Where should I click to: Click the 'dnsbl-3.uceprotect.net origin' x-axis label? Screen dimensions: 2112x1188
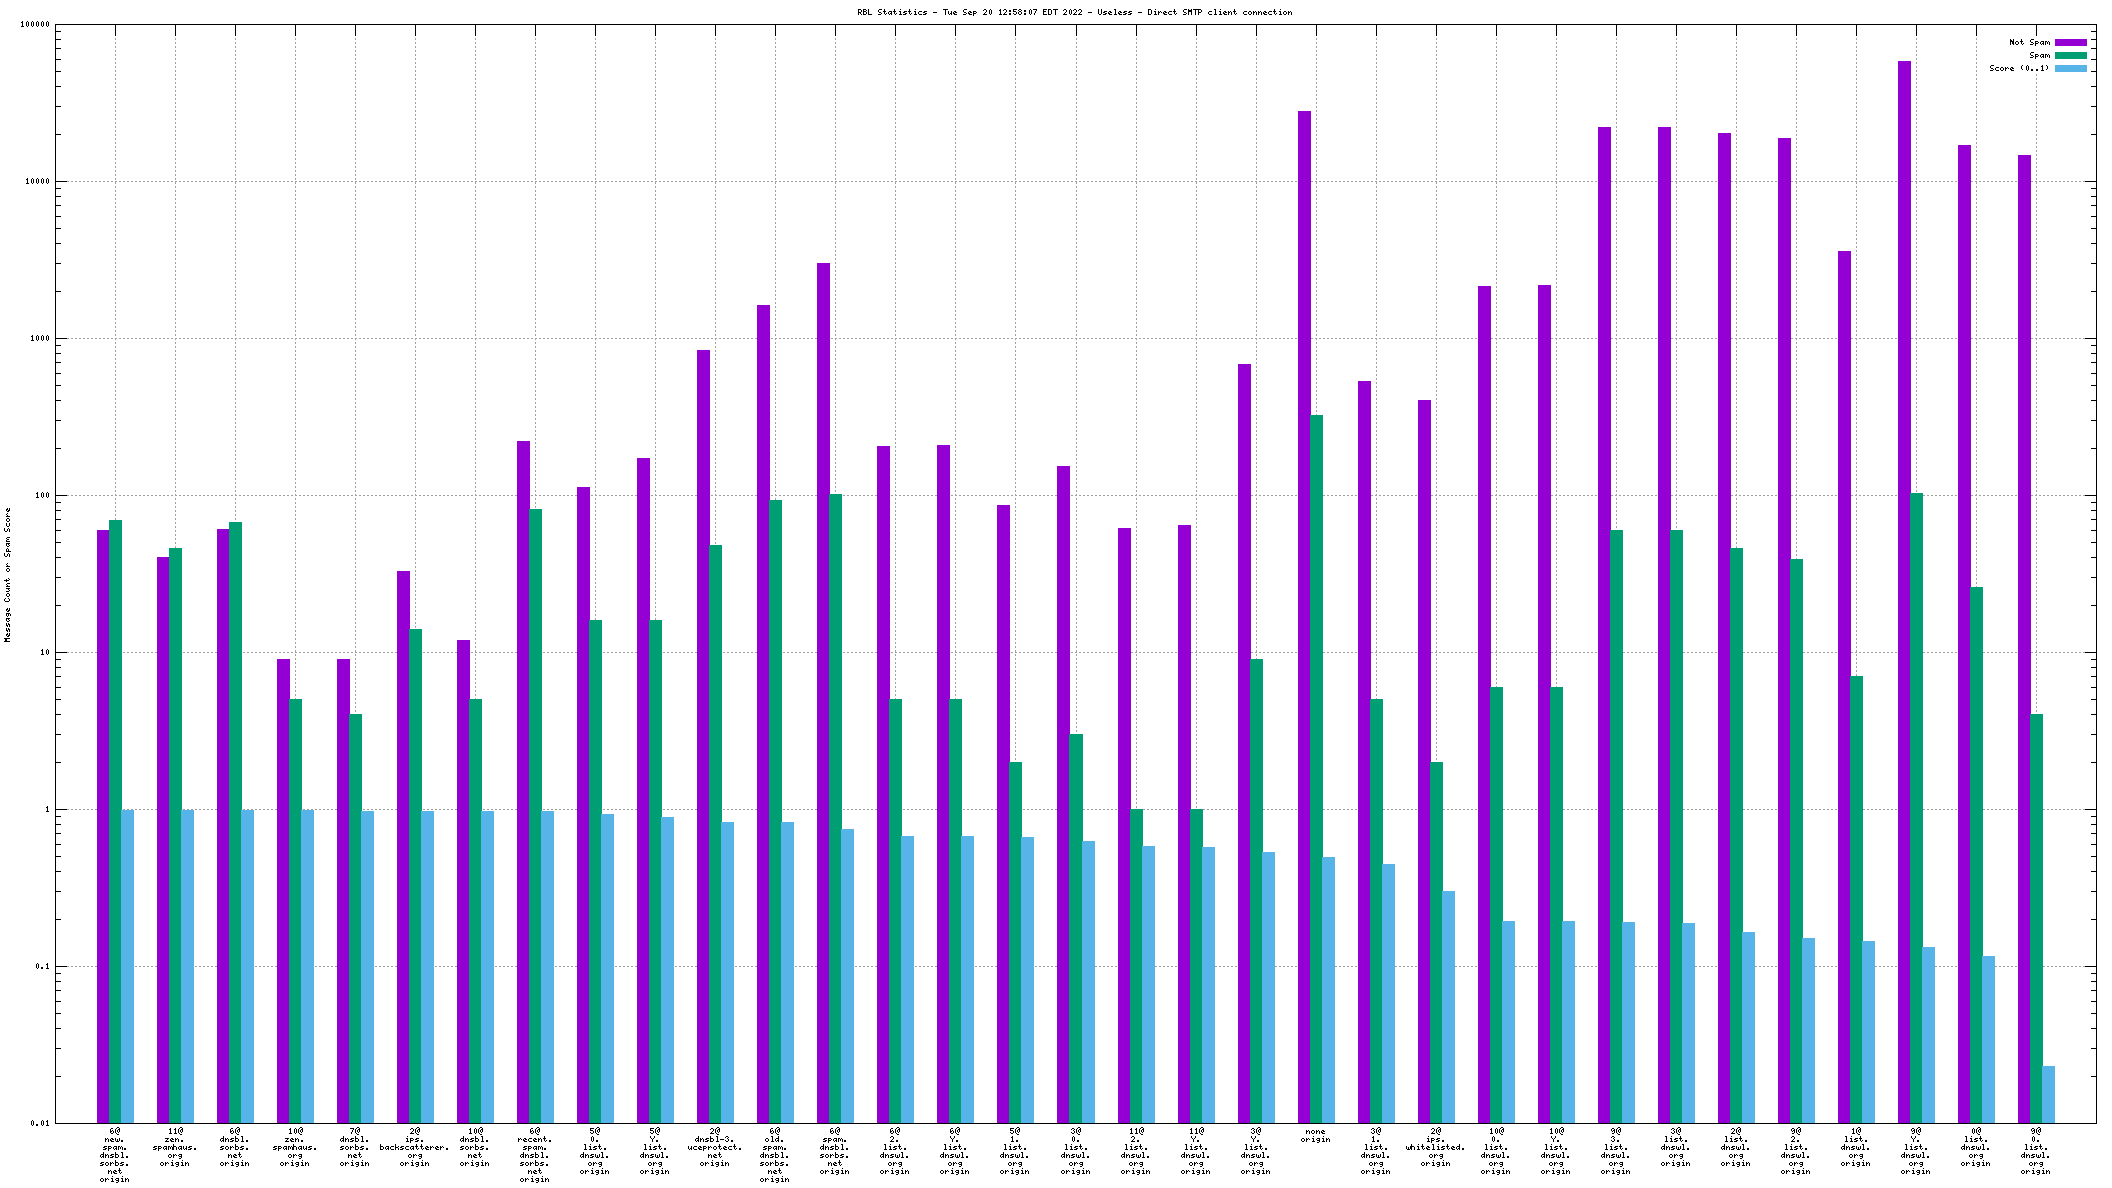[x=714, y=1147]
